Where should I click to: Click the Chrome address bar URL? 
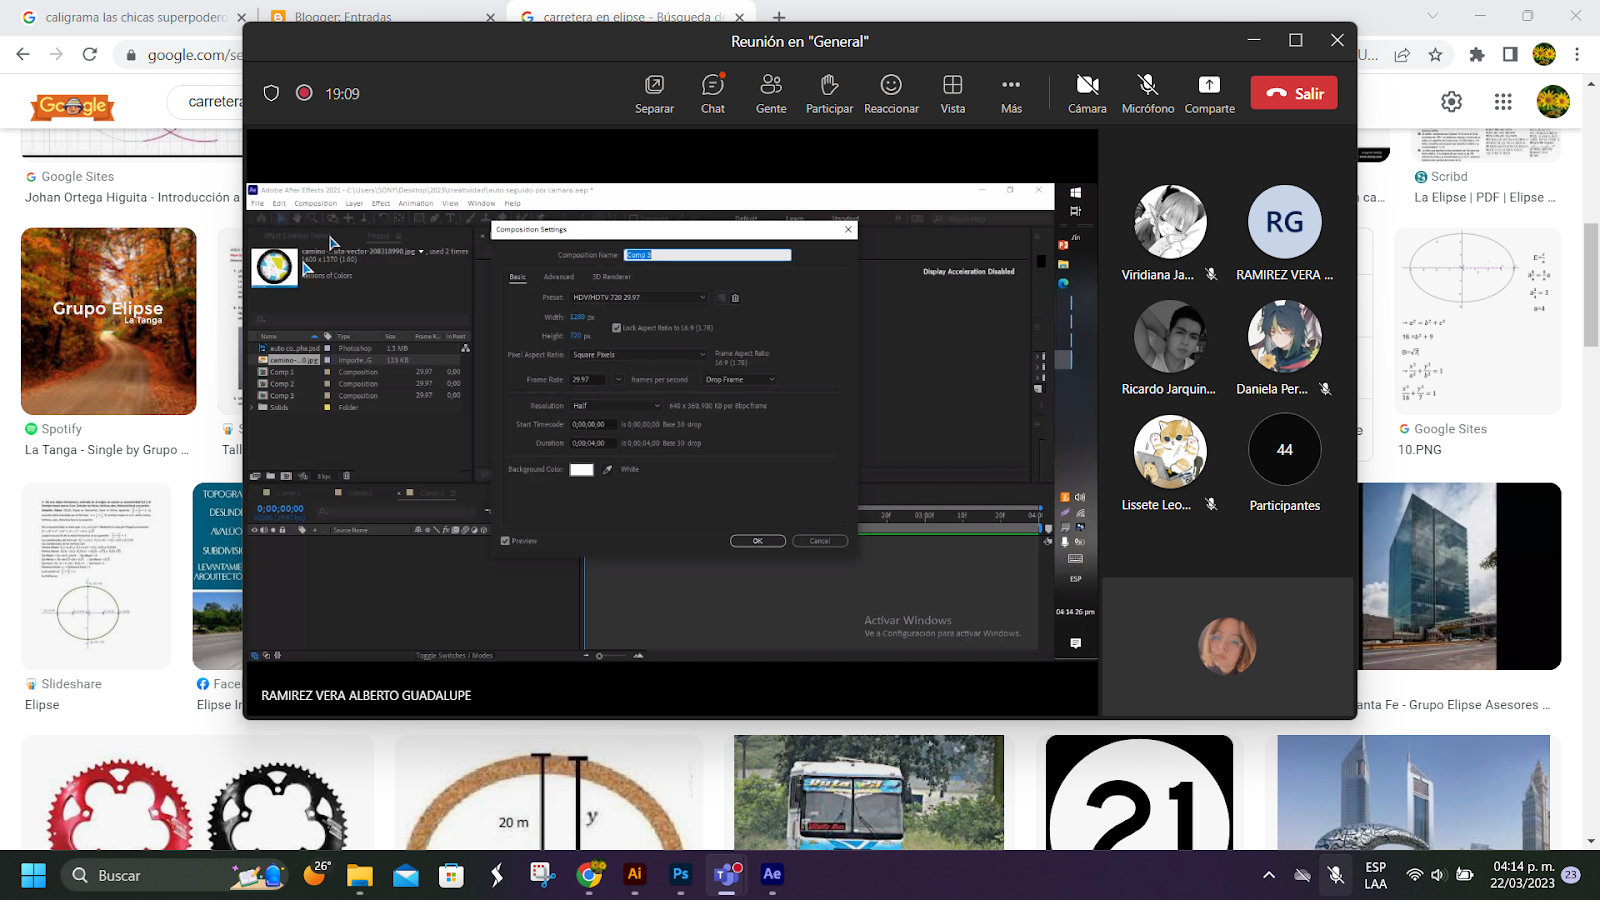coord(195,55)
